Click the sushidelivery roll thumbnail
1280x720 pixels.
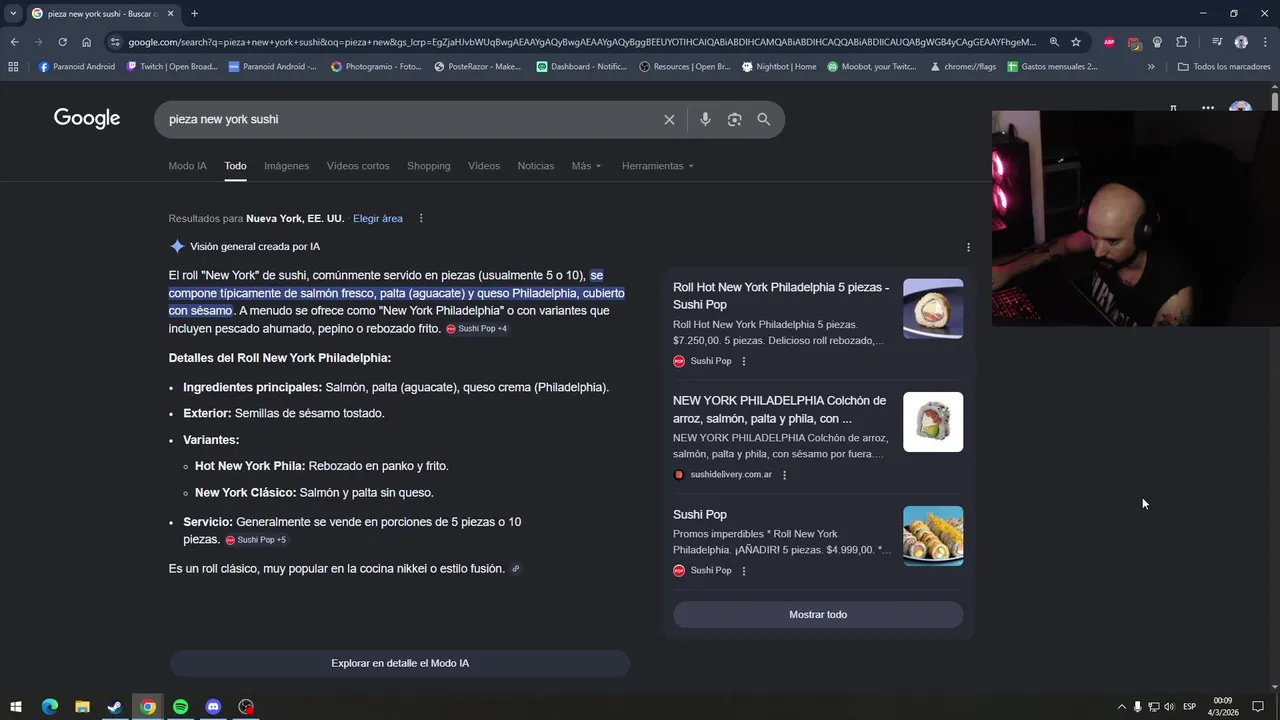pos(933,422)
